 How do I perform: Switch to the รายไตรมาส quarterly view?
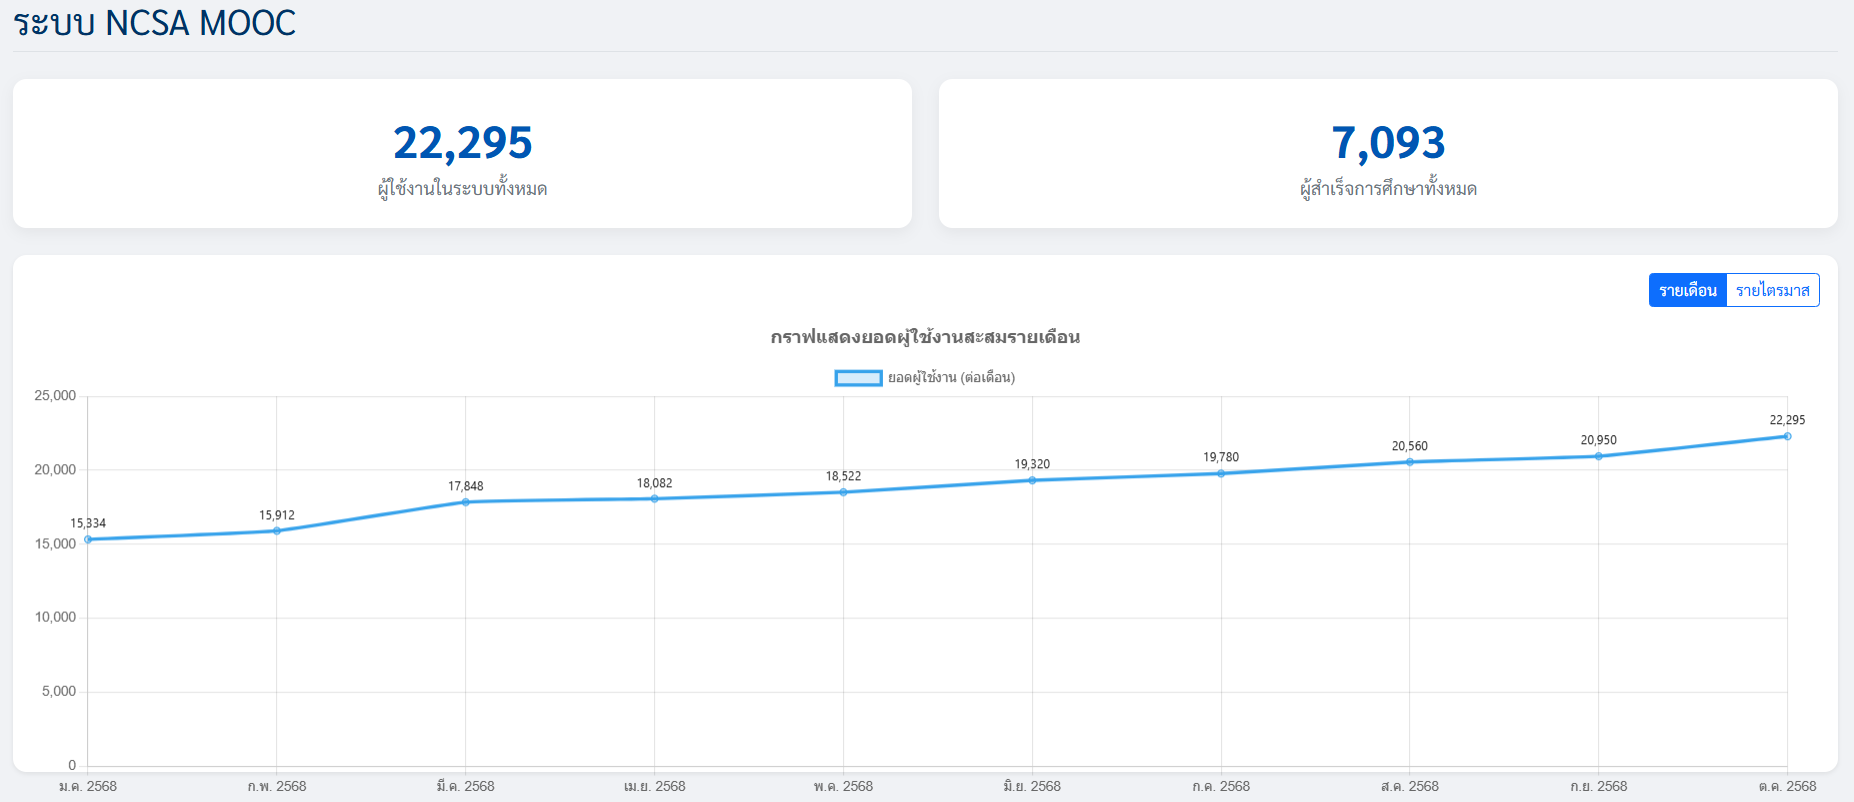pos(1772,290)
